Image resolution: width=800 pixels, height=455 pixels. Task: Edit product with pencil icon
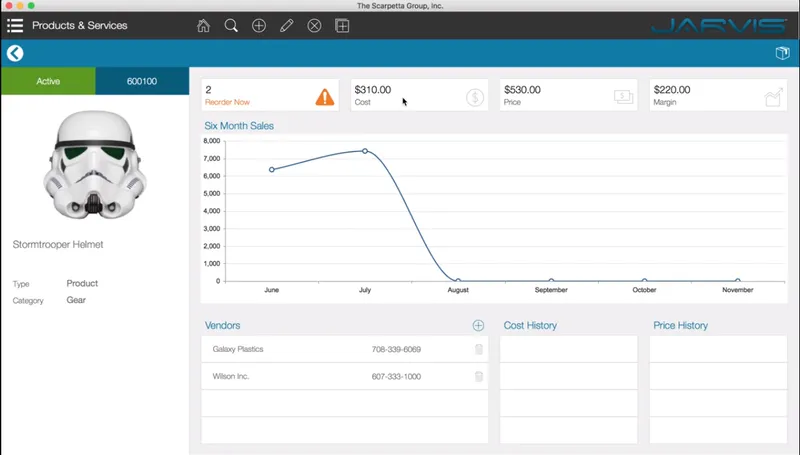[x=287, y=26]
